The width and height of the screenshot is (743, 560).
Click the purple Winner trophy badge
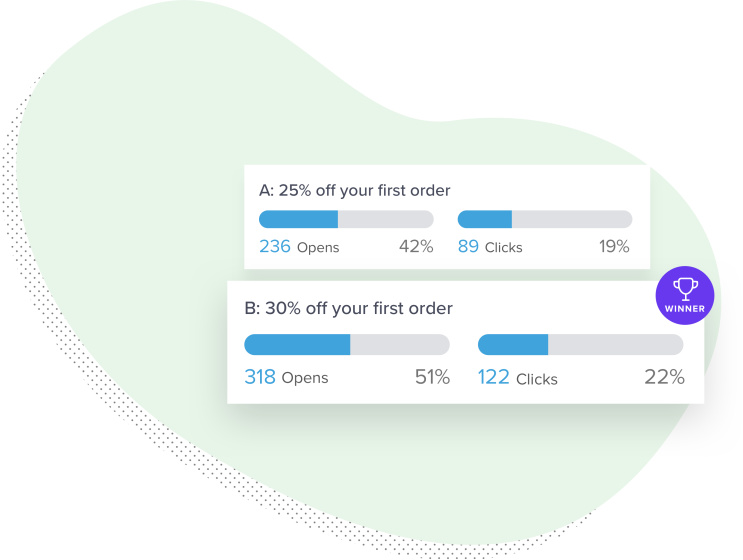(685, 295)
